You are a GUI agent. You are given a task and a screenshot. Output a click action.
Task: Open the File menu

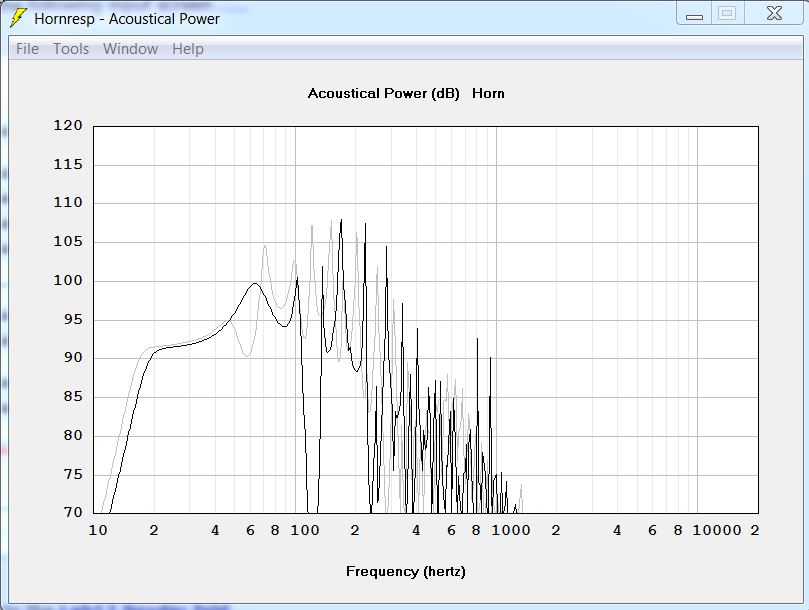[27, 49]
